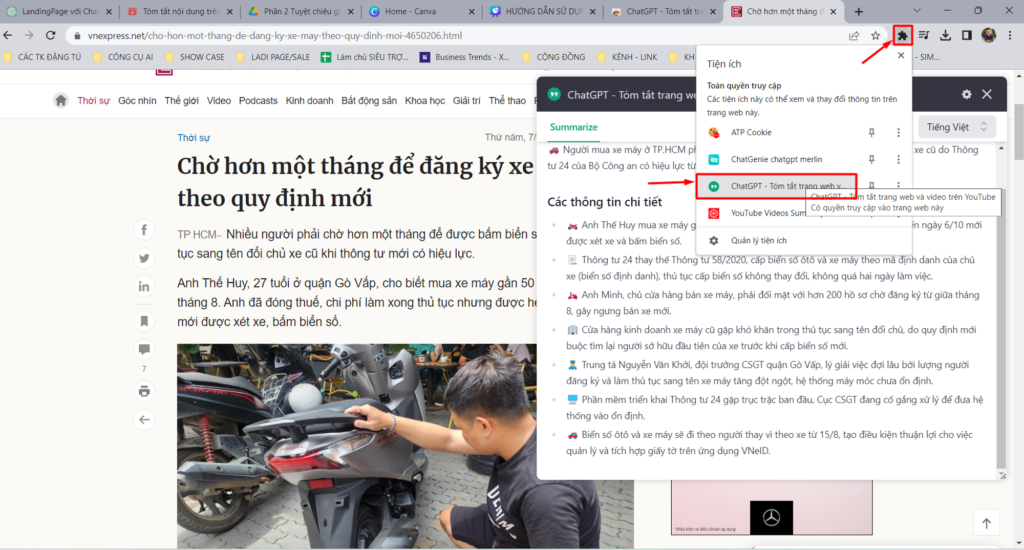Toggle Chrome side panel button
The image size is (1024, 550).
pyautogui.click(x=967, y=36)
